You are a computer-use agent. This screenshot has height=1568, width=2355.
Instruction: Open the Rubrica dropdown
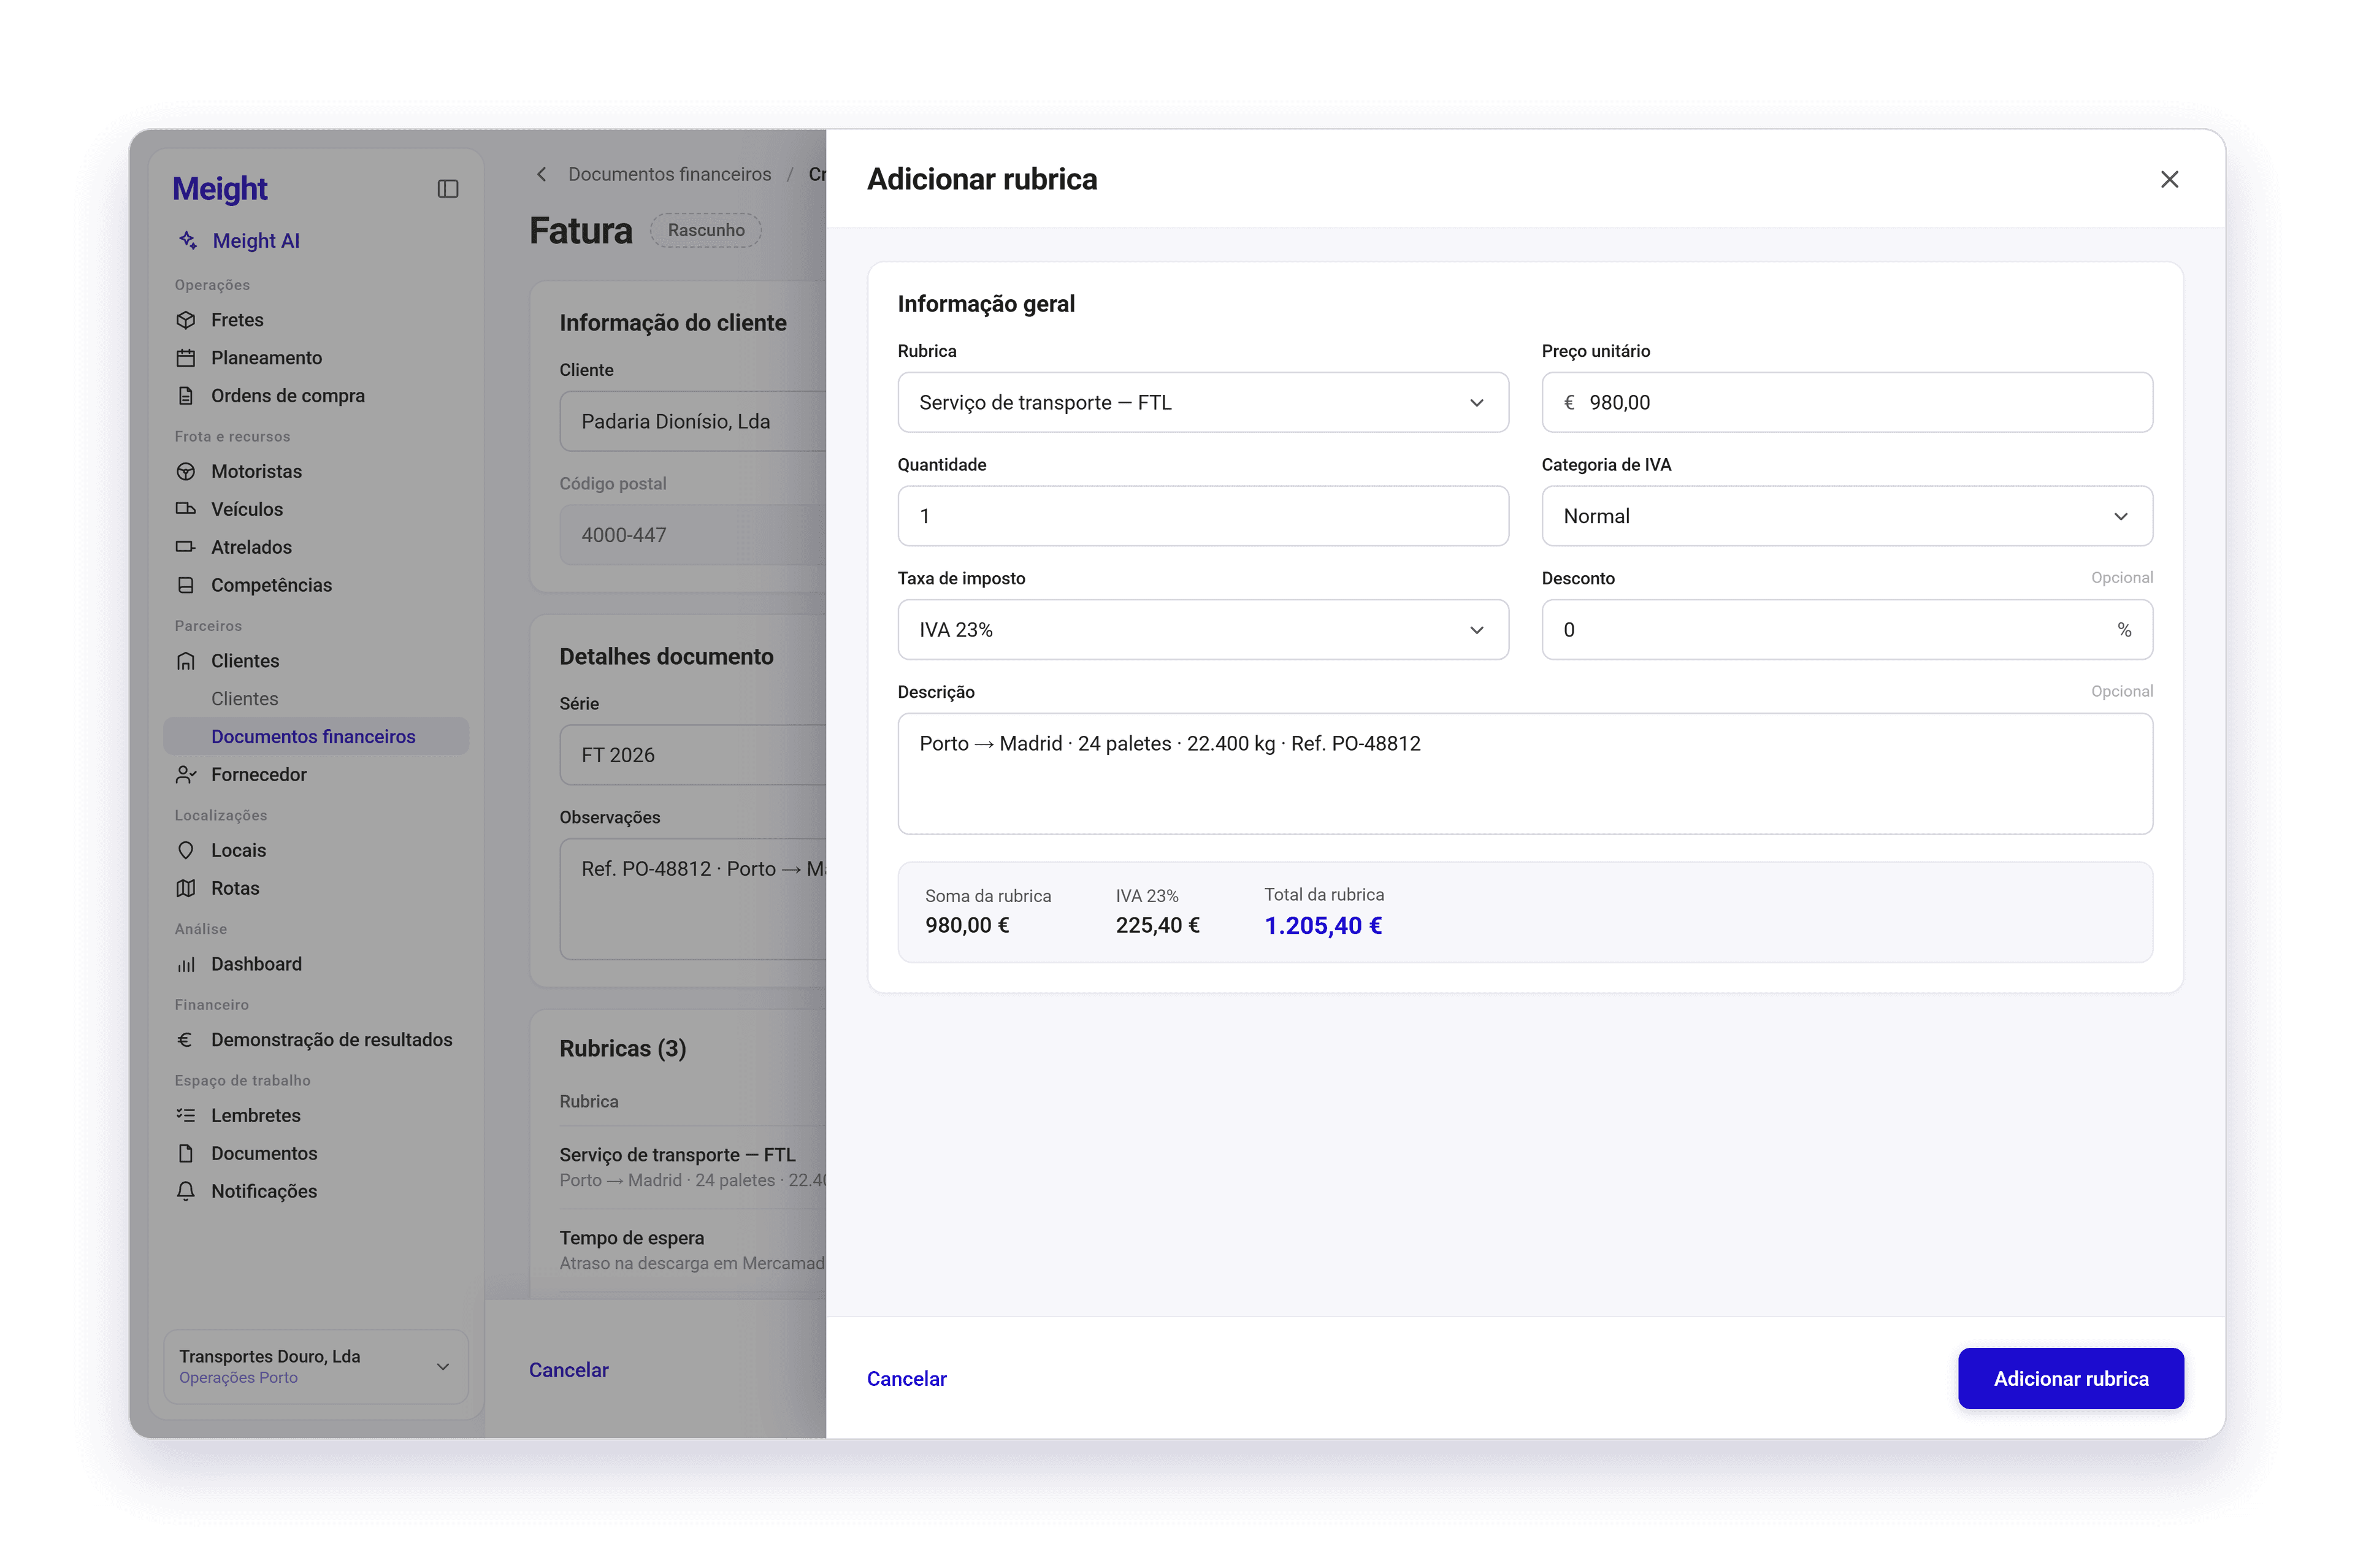pos(1203,402)
